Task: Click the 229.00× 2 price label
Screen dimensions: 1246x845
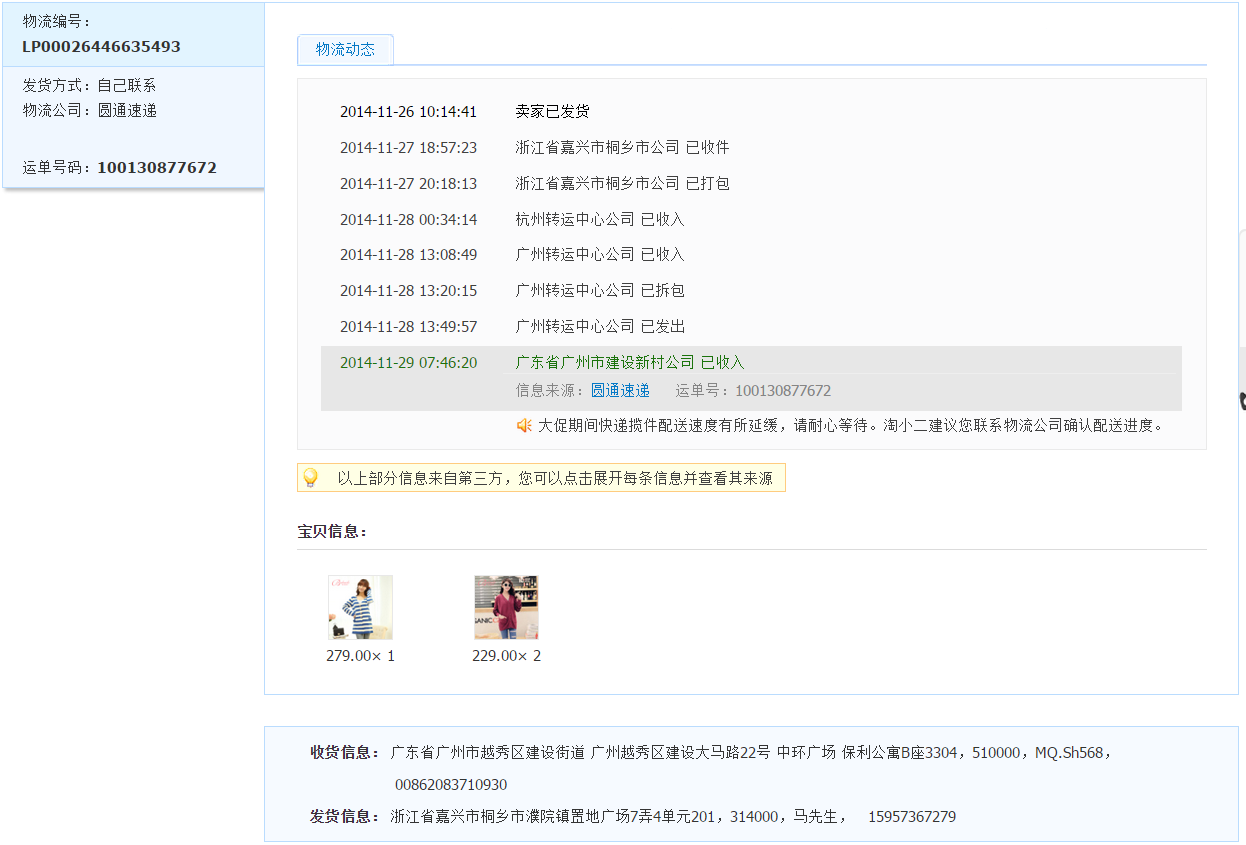Action: point(506,656)
